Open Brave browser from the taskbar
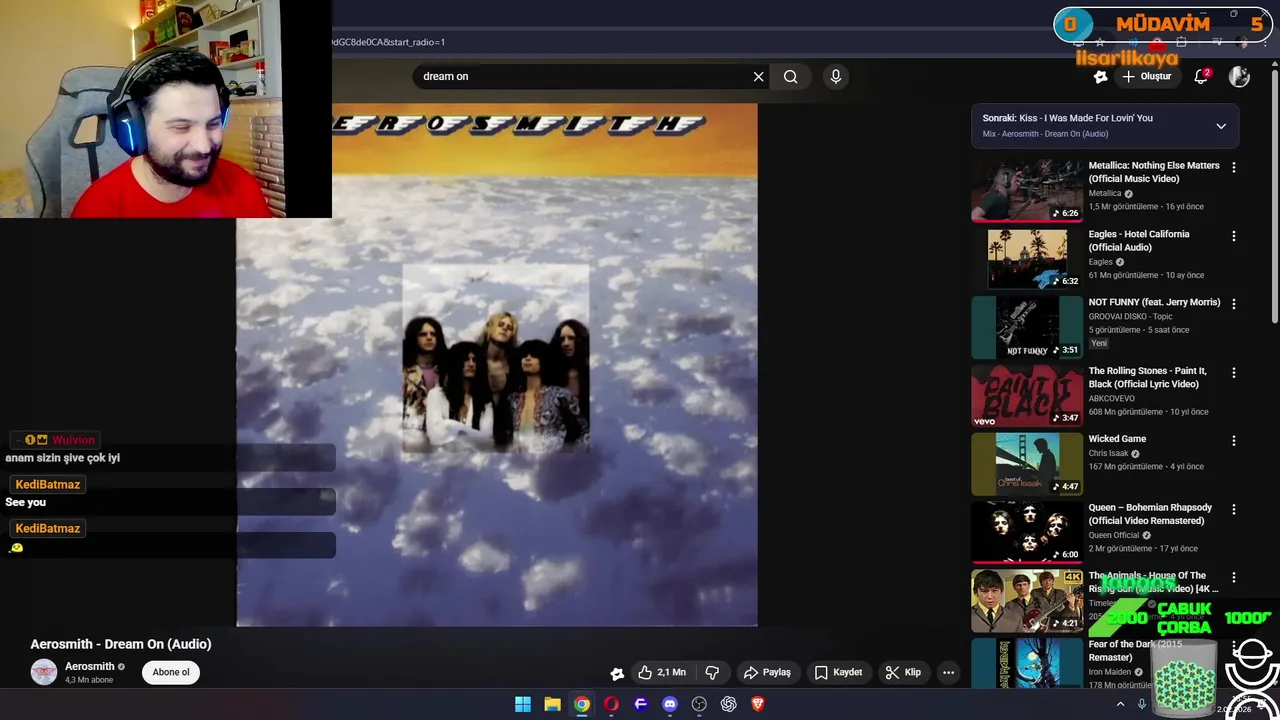Screen dimensions: 1280x720 pyautogui.click(x=758, y=704)
